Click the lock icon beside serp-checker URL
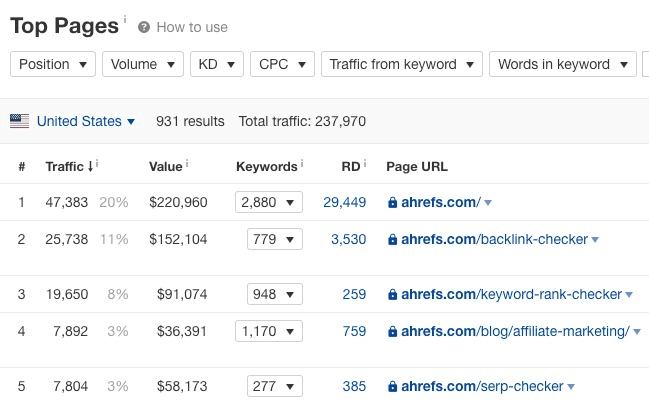Screen dimensions: 649x401 [392, 386]
